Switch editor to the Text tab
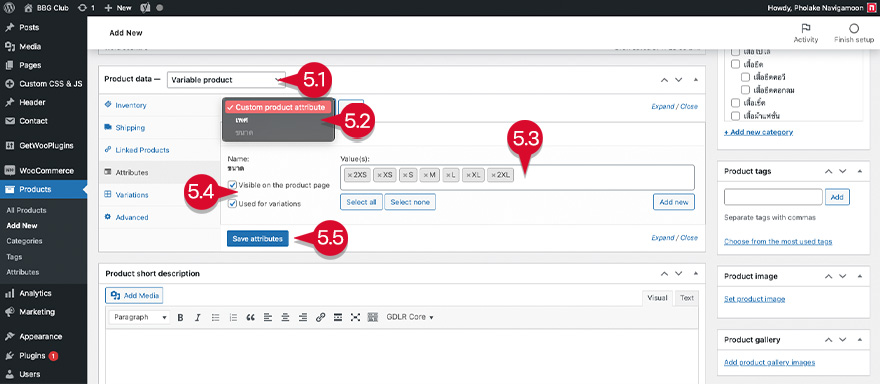Viewport: 880px width, 384px height. tap(687, 298)
